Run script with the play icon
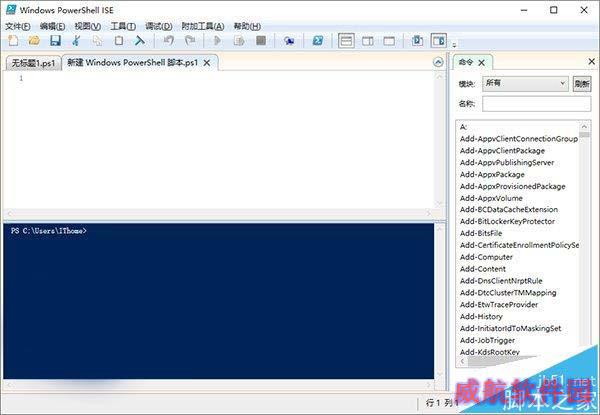The image size is (600, 415). click(x=217, y=41)
